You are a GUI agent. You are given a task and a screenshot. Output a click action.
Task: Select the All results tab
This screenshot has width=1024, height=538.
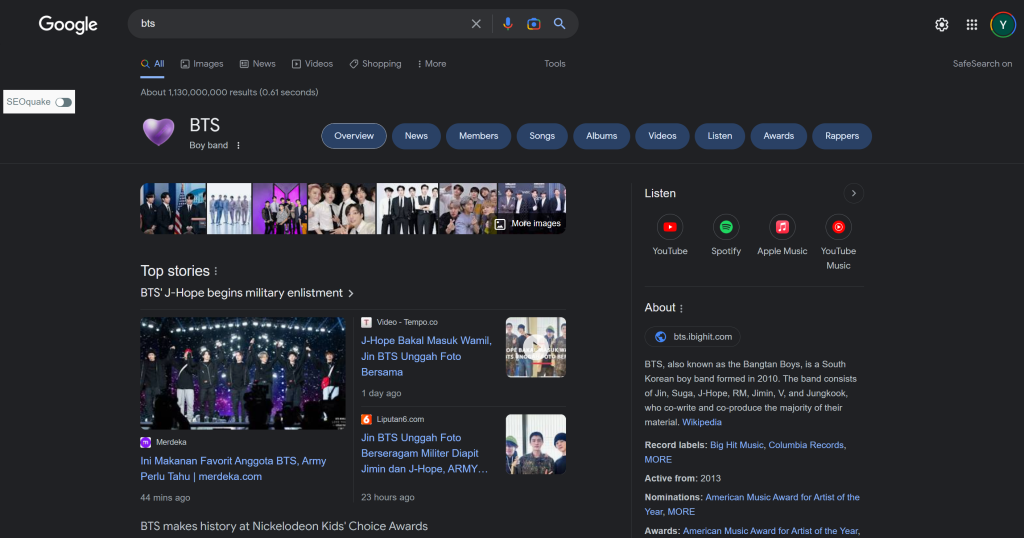(x=152, y=64)
